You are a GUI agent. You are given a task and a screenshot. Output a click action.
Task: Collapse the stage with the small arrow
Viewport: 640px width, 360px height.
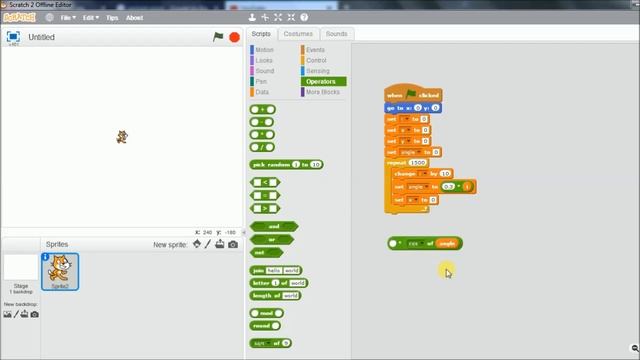(244, 232)
